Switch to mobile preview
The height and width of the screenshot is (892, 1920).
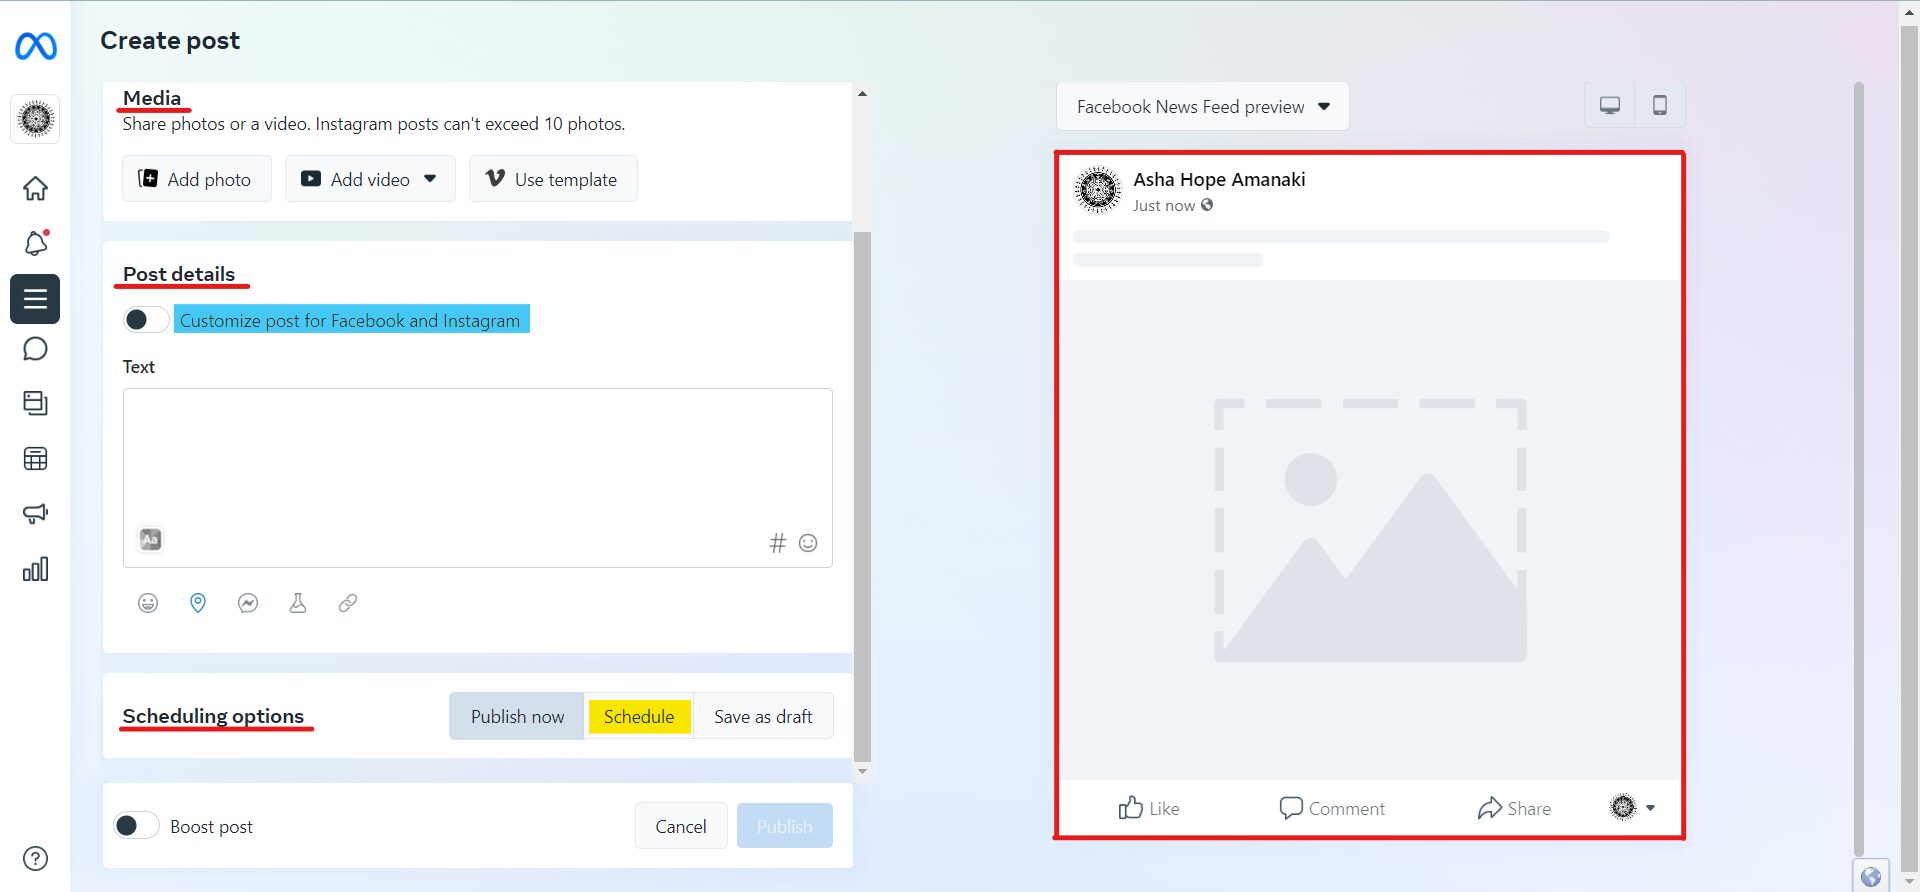click(1659, 106)
